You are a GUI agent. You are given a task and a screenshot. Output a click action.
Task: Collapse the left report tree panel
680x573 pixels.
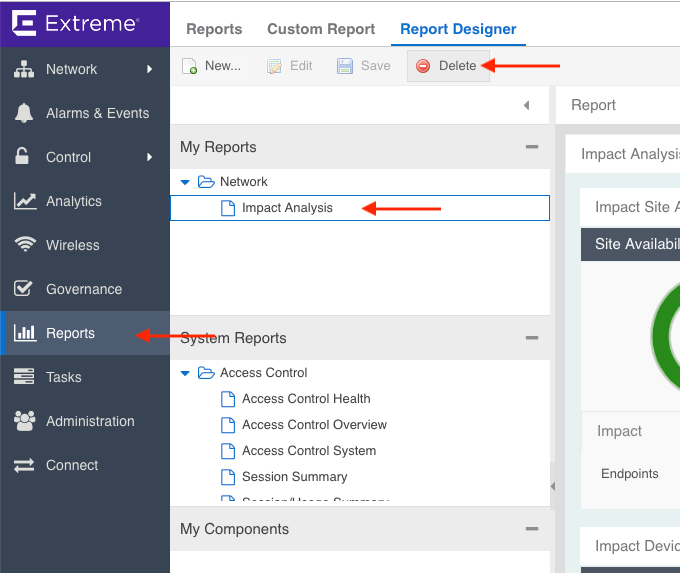526,105
